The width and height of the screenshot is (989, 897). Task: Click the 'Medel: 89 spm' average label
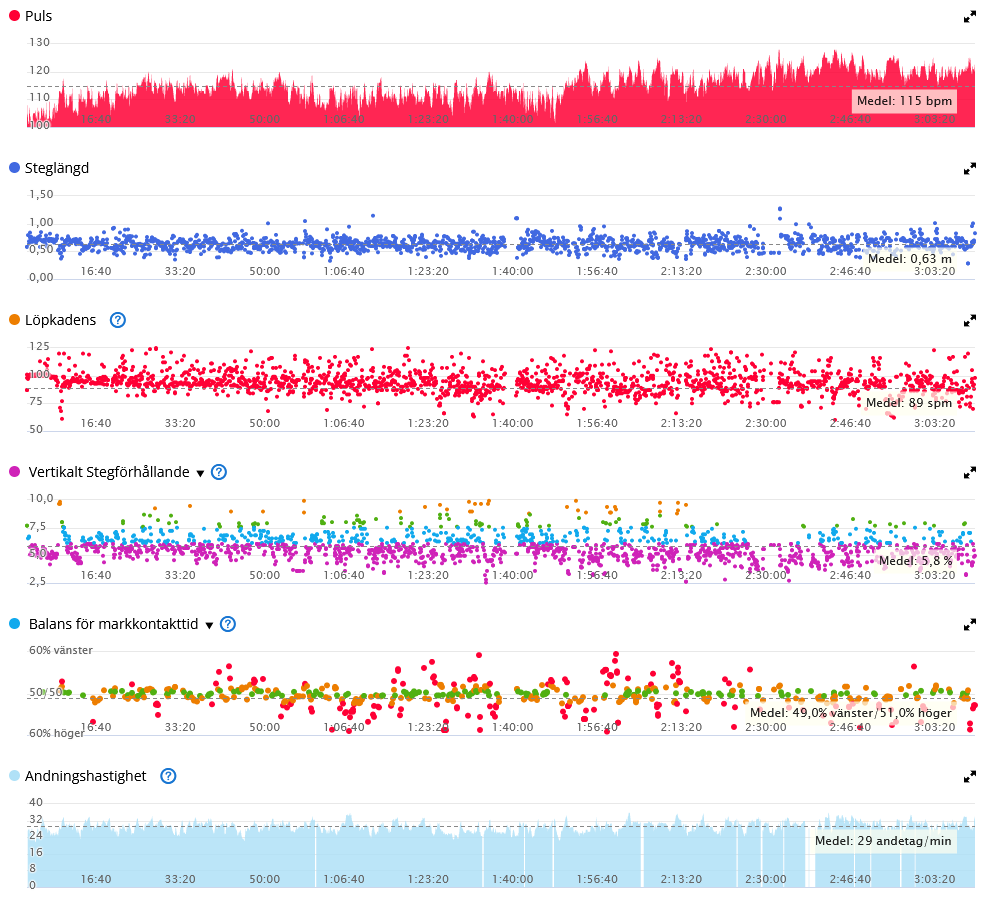pos(909,402)
